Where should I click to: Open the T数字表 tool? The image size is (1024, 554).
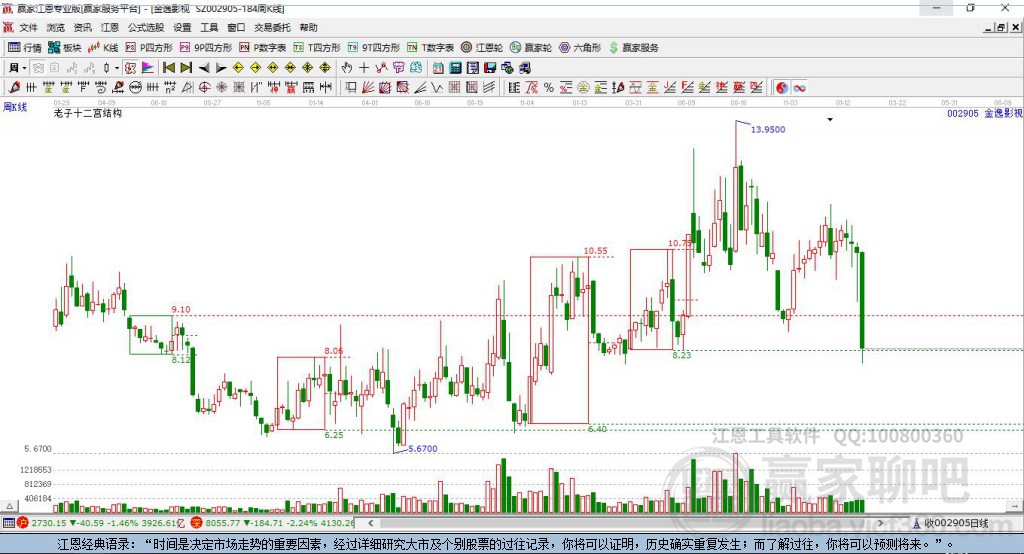[430, 48]
